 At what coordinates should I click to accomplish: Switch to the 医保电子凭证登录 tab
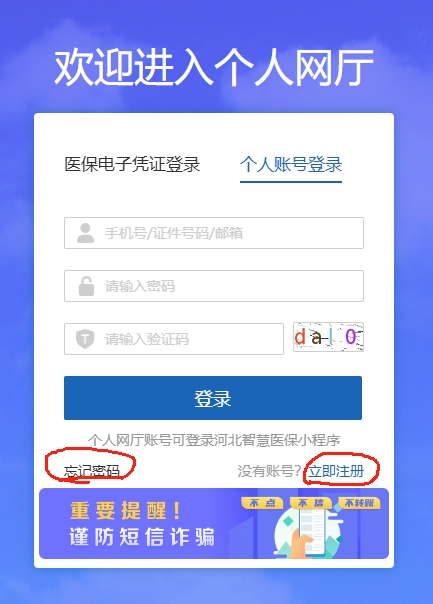pos(132,164)
